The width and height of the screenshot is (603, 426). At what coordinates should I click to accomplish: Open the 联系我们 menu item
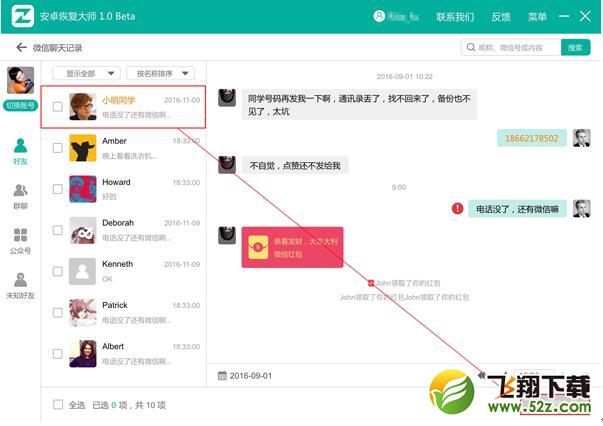click(x=455, y=17)
